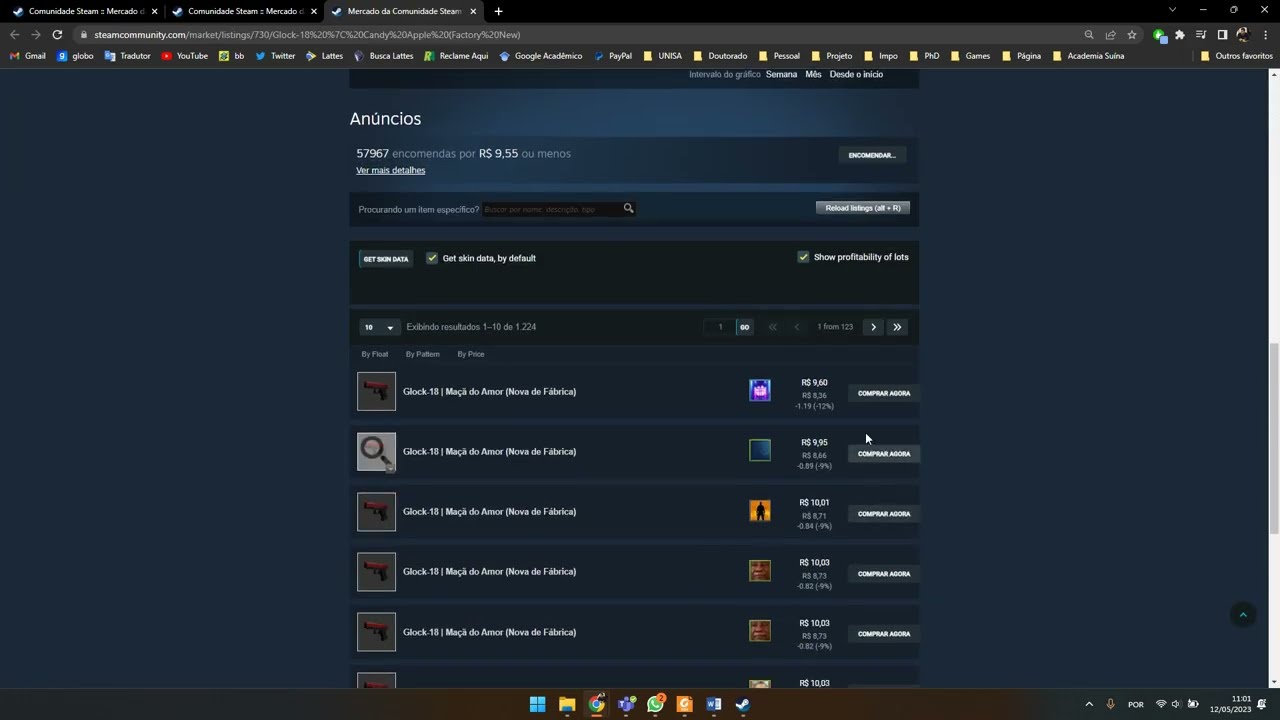Set chart interval to Mês

point(814,74)
